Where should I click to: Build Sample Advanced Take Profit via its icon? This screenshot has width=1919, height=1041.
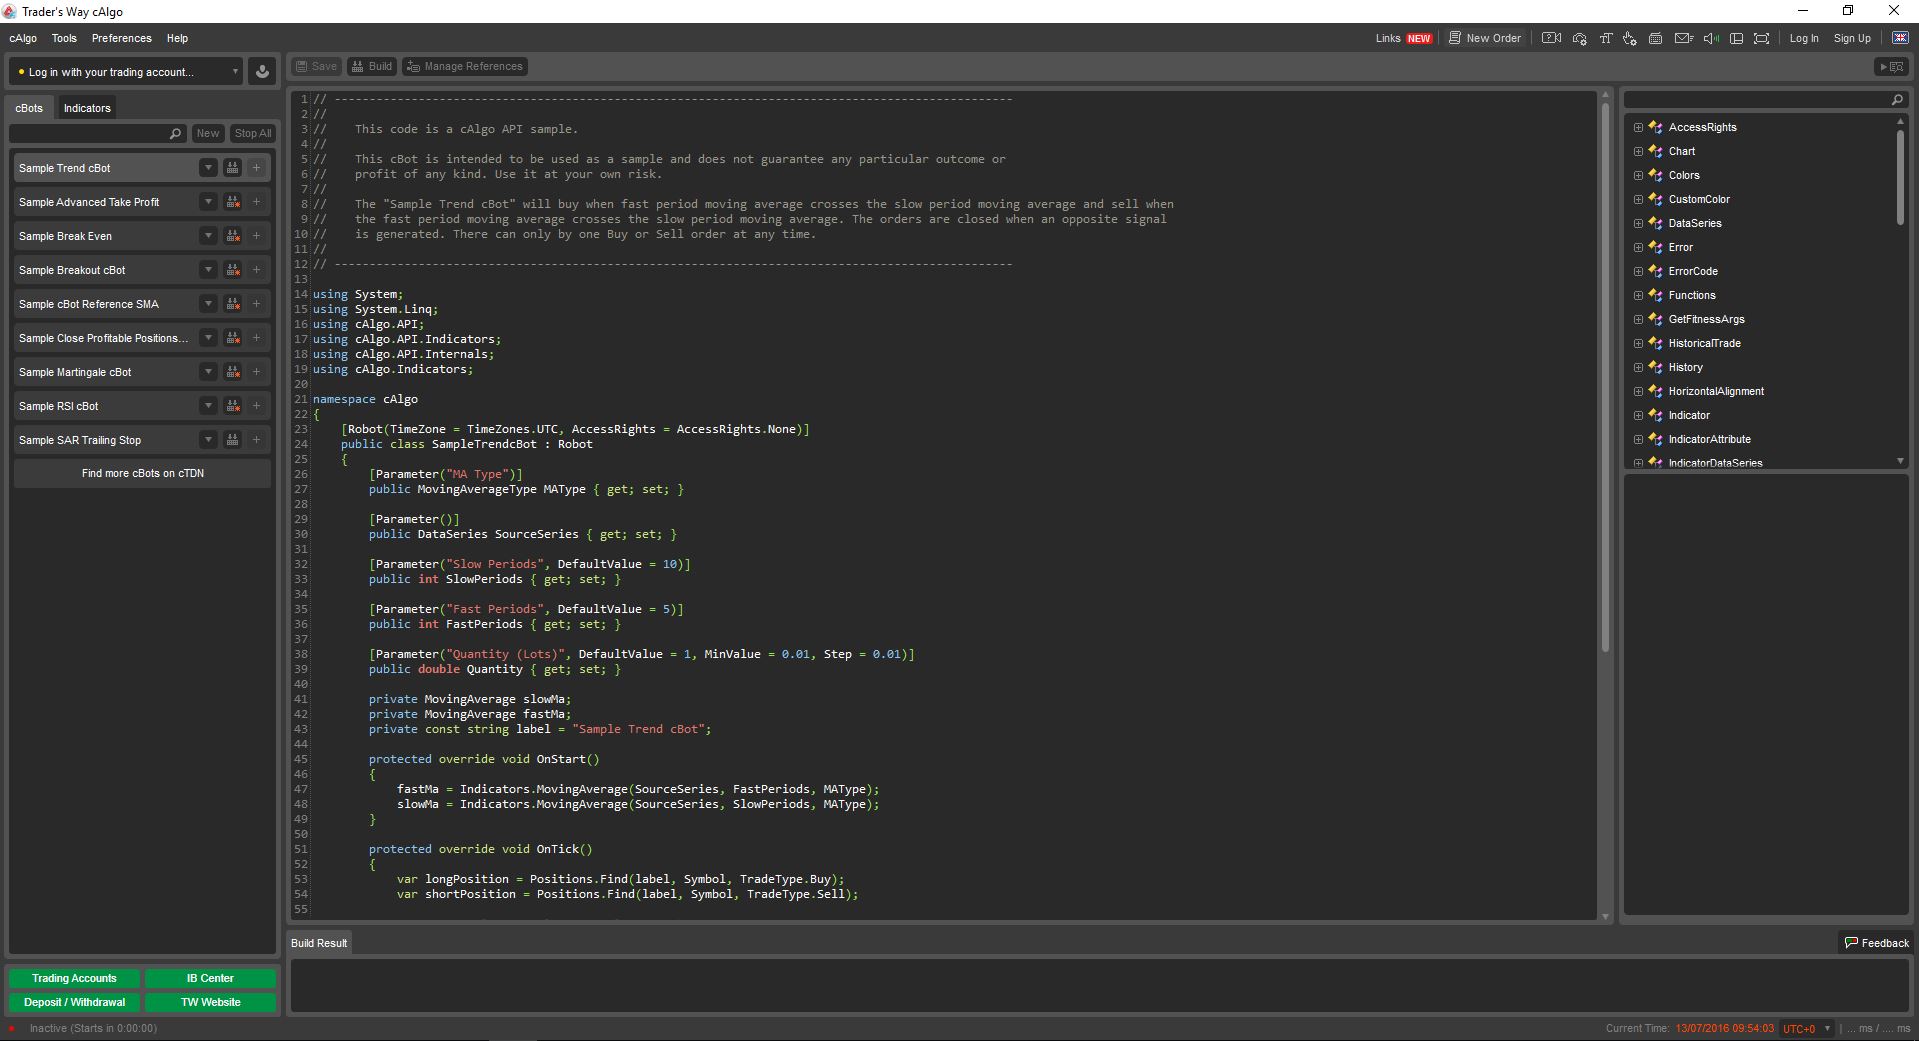[233, 202]
